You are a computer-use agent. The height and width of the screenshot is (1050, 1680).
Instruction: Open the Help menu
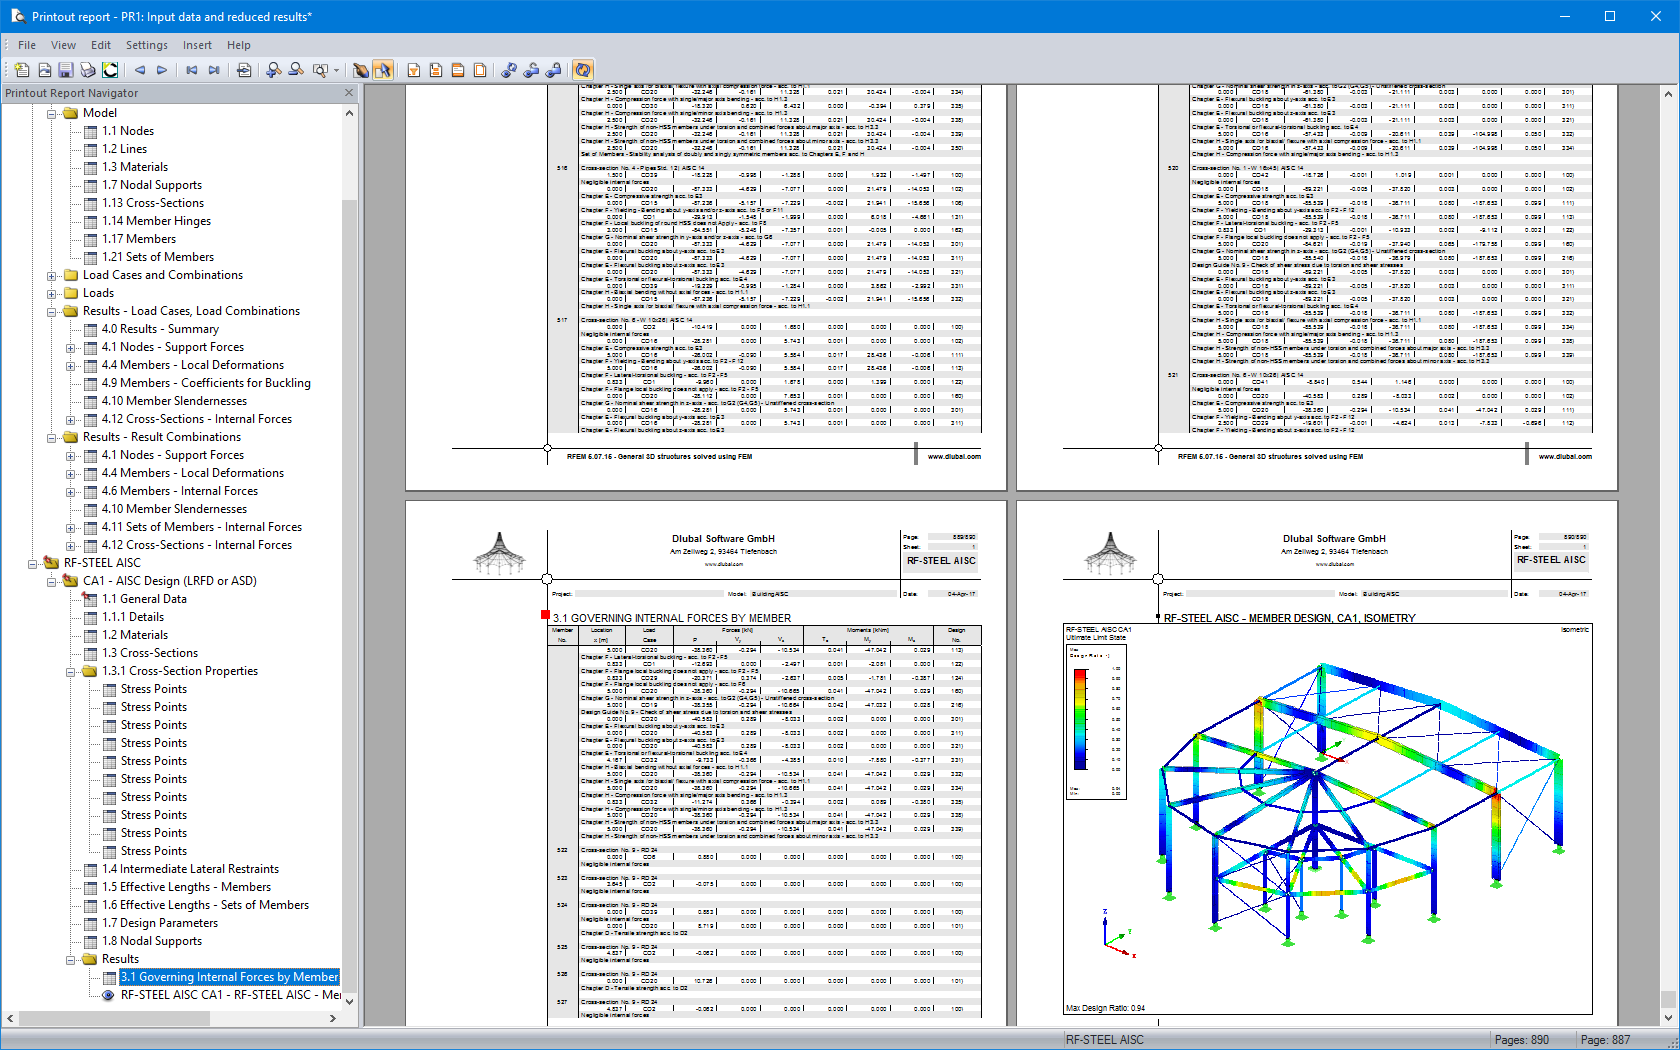tap(239, 45)
